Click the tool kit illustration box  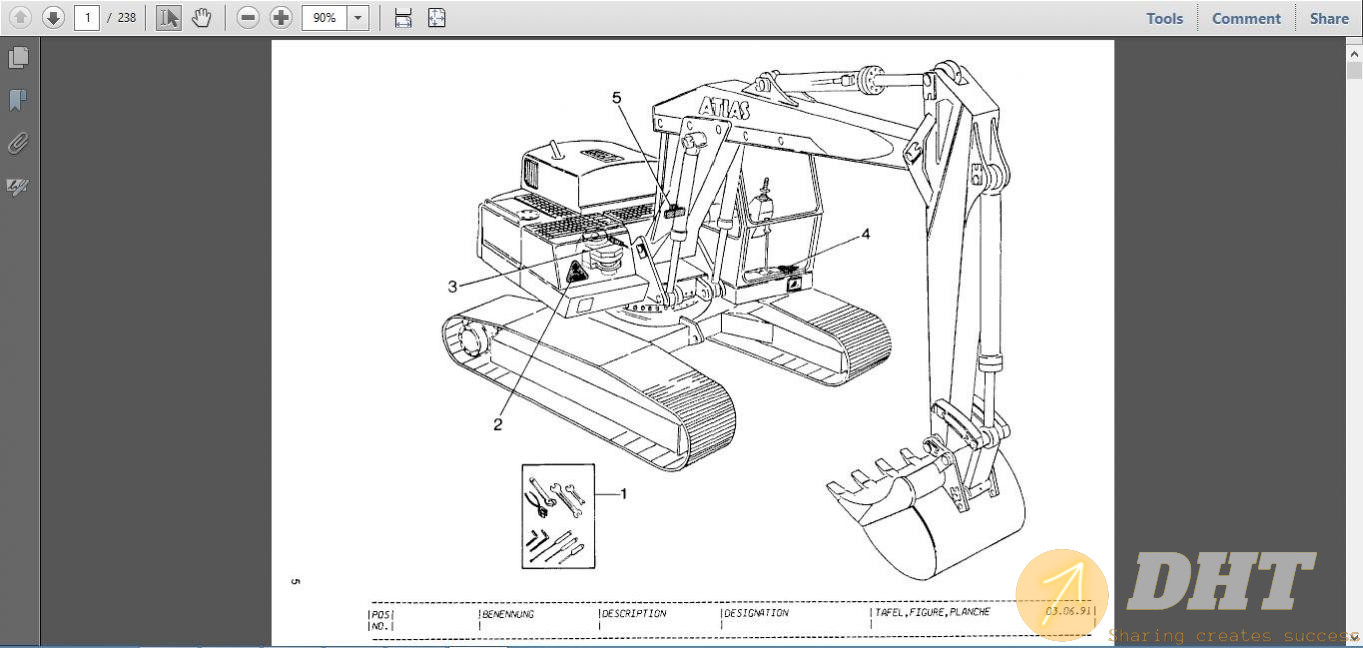click(x=558, y=516)
